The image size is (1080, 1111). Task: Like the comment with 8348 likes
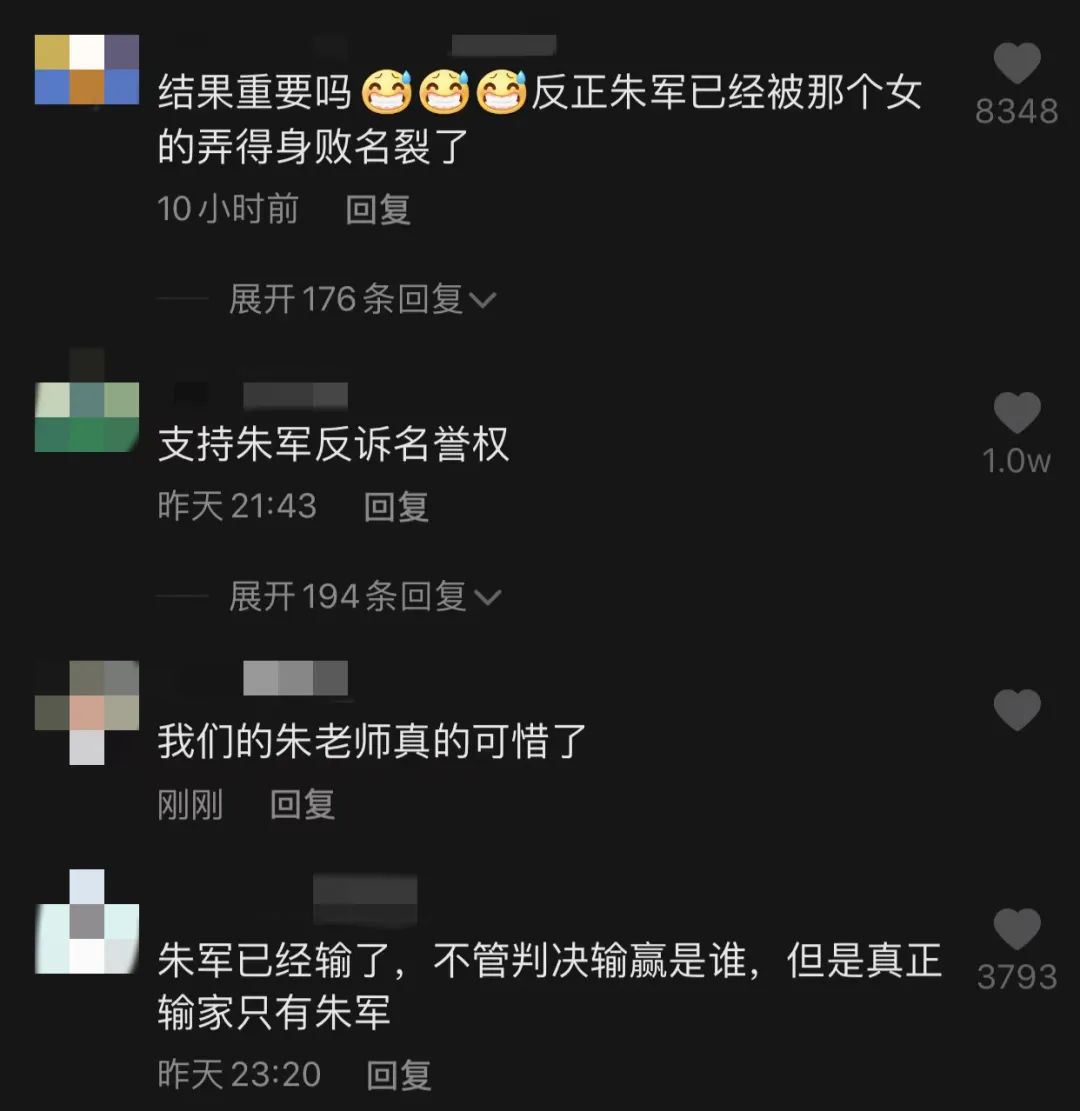pyautogui.click(x=1017, y=63)
